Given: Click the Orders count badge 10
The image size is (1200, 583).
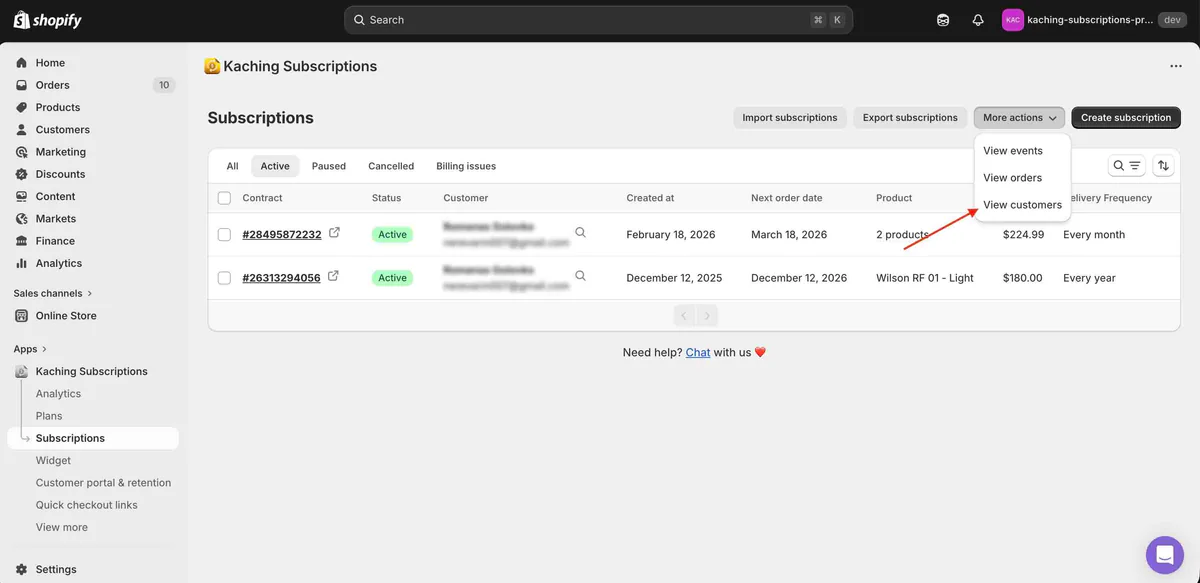Looking at the screenshot, I should click(x=164, y=85).
